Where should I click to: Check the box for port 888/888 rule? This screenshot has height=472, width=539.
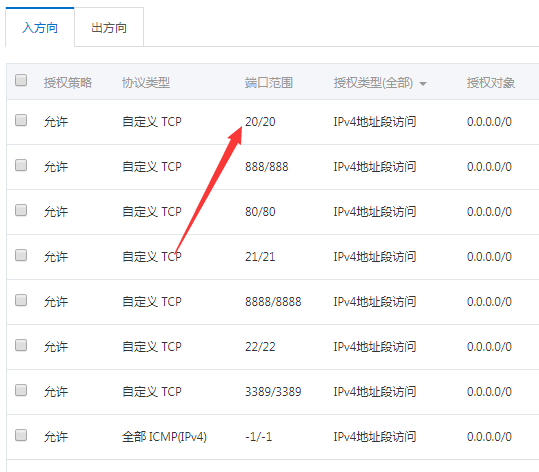coord(21,165)
